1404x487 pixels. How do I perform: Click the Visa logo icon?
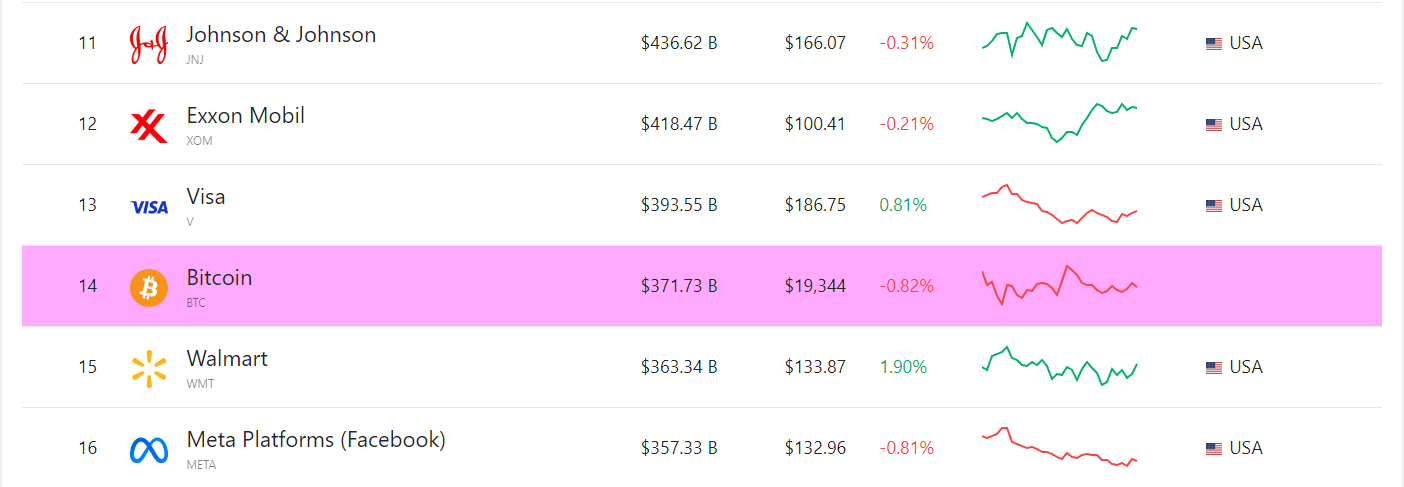pyautogui.click(x=150, y=207)
